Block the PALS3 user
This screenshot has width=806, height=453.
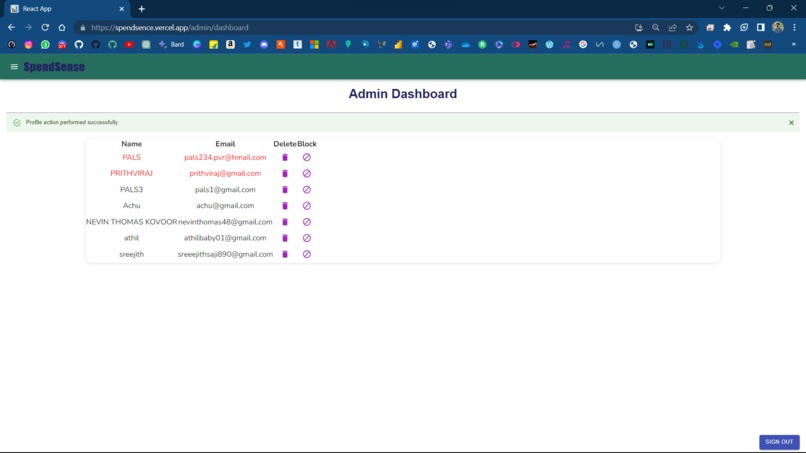click(307, 190)
